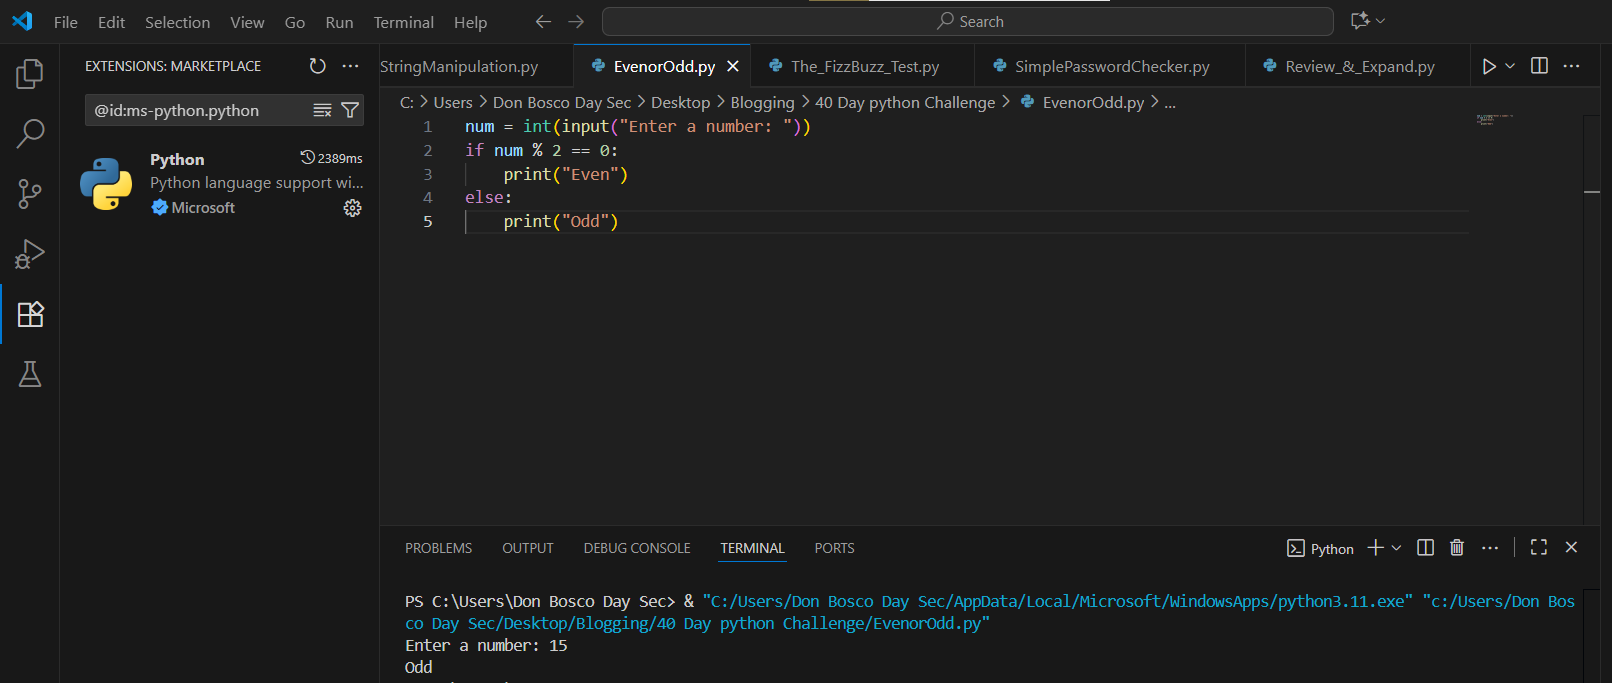Image resolution: width=1612 pixels, height=683 pixels.
Task: Open the Source Control view
Action: (30, 194)
